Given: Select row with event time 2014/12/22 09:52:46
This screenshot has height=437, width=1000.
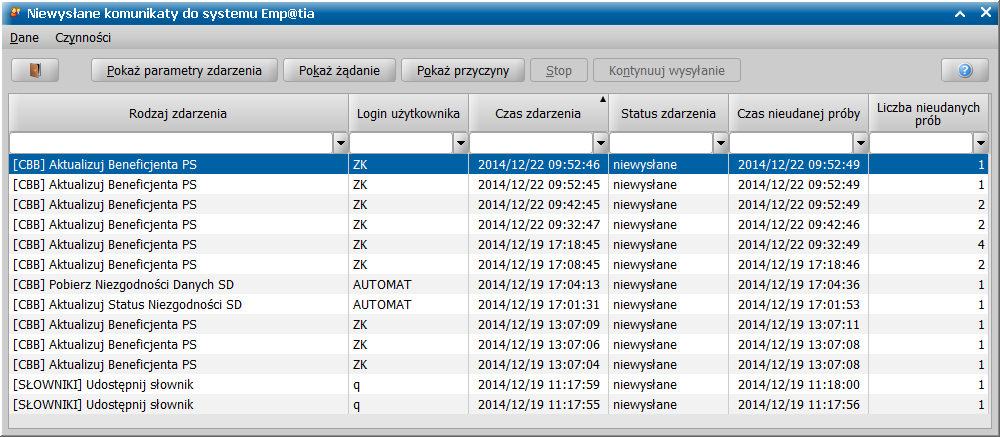Looking at the screenshot, I should (499, 165).
